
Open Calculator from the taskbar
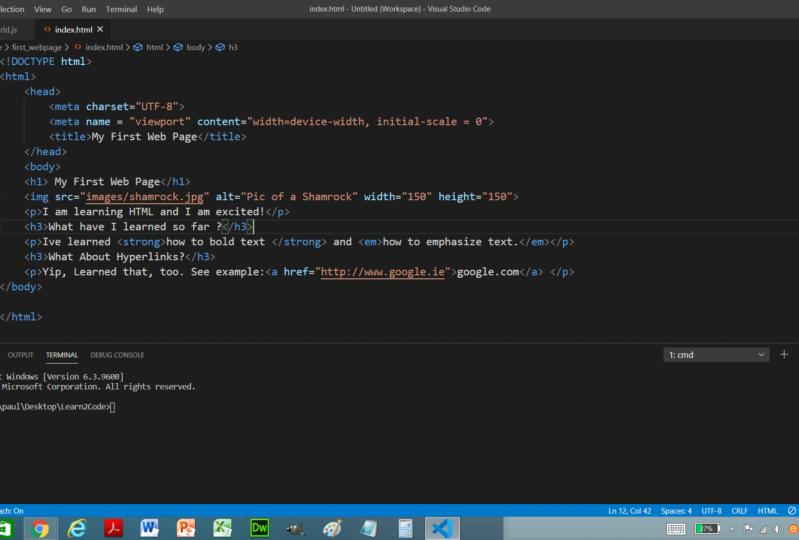pyautogui.click(x=405, y=528)
